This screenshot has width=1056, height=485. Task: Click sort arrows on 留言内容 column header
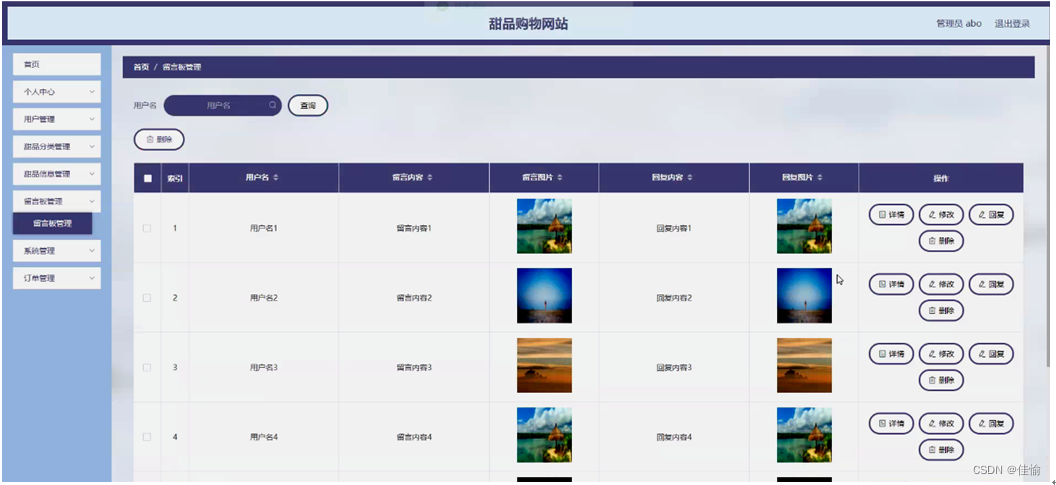coord(436,178)
